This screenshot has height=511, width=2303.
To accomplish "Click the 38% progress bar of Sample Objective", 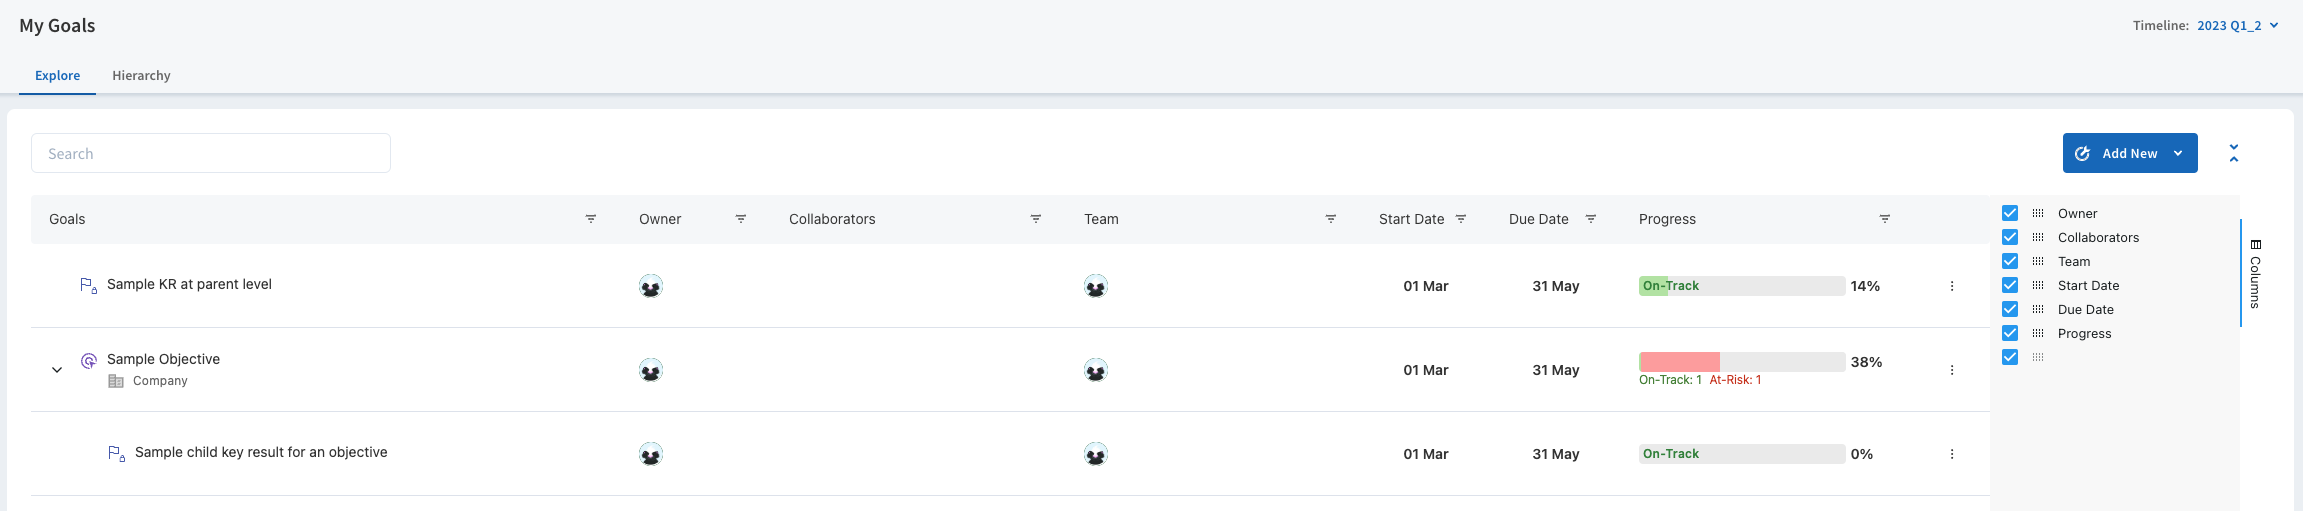I will [x=1741, y=362].
